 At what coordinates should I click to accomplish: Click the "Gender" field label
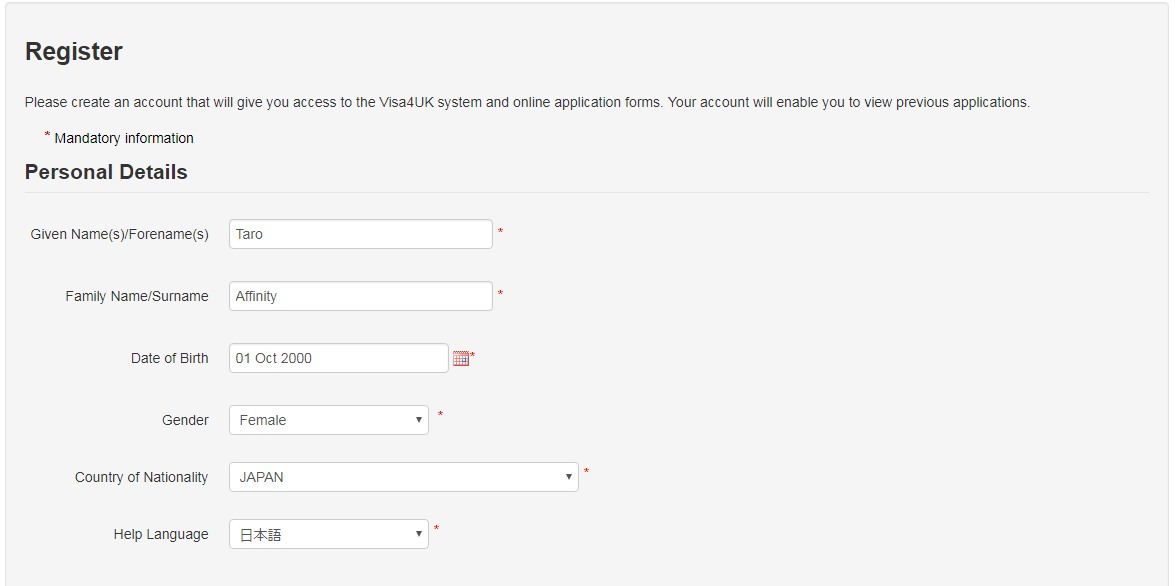click(x=185, y=420)
